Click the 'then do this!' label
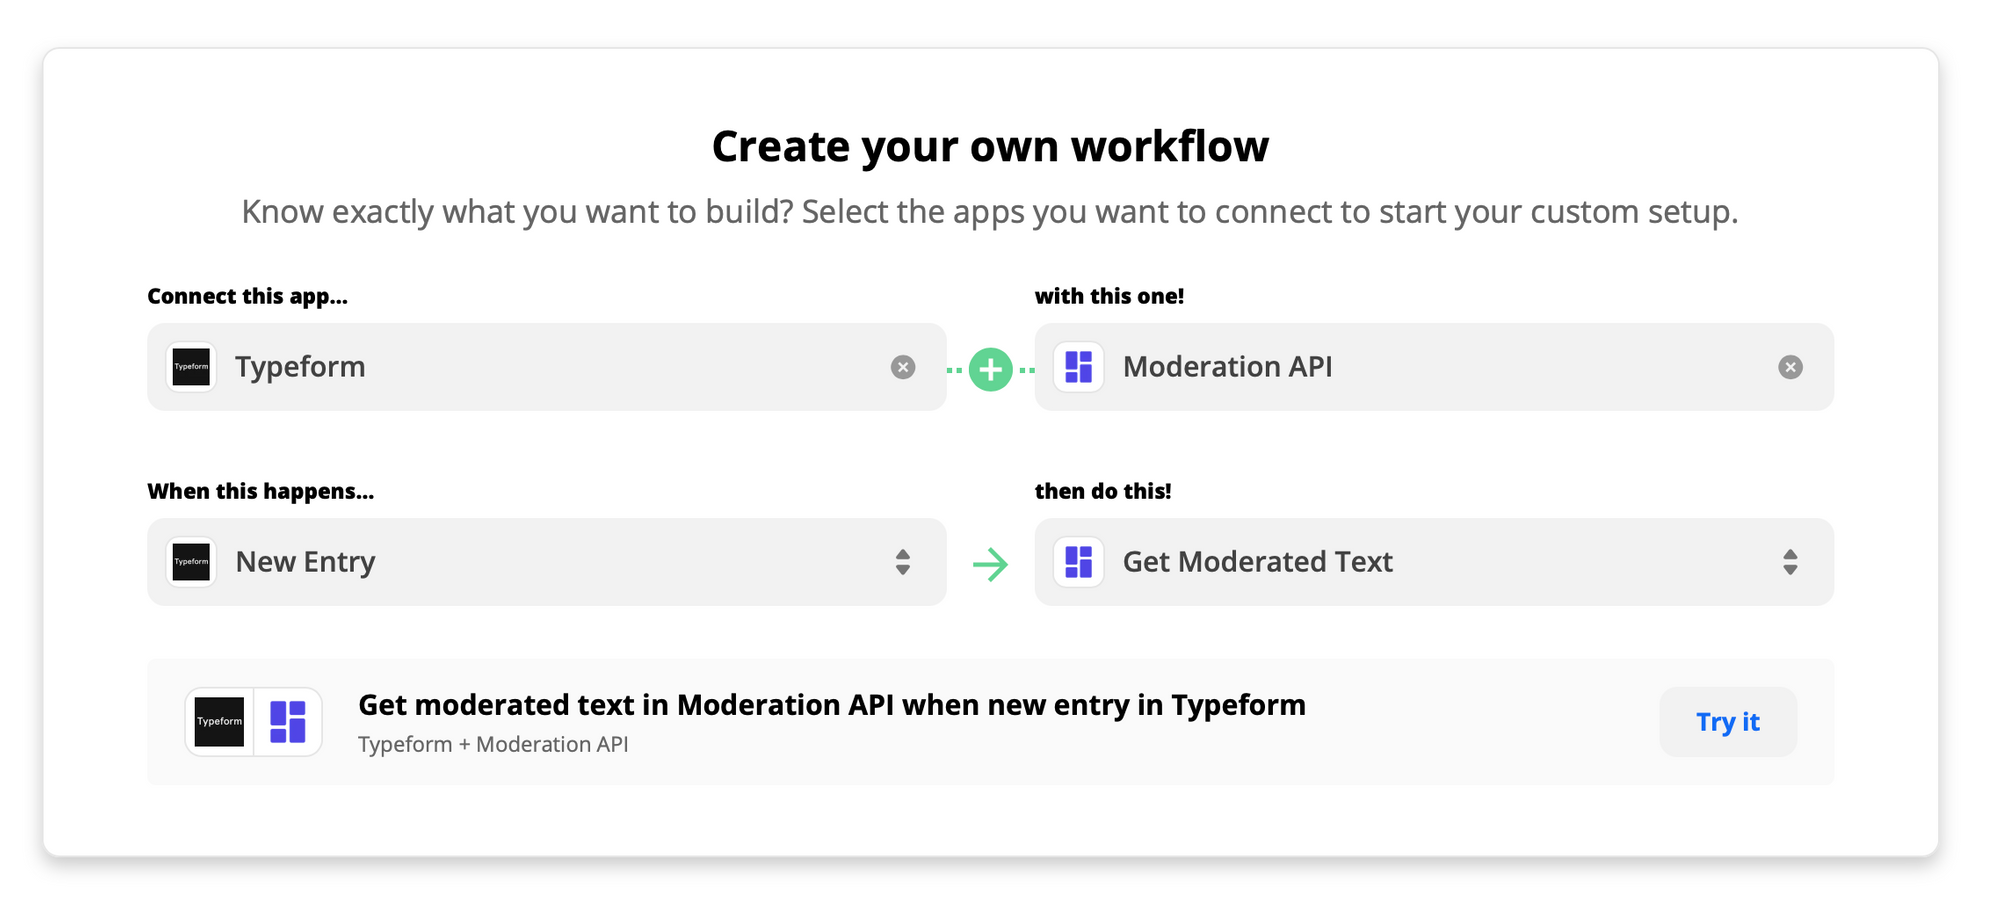 click(x=1103, y=491)
